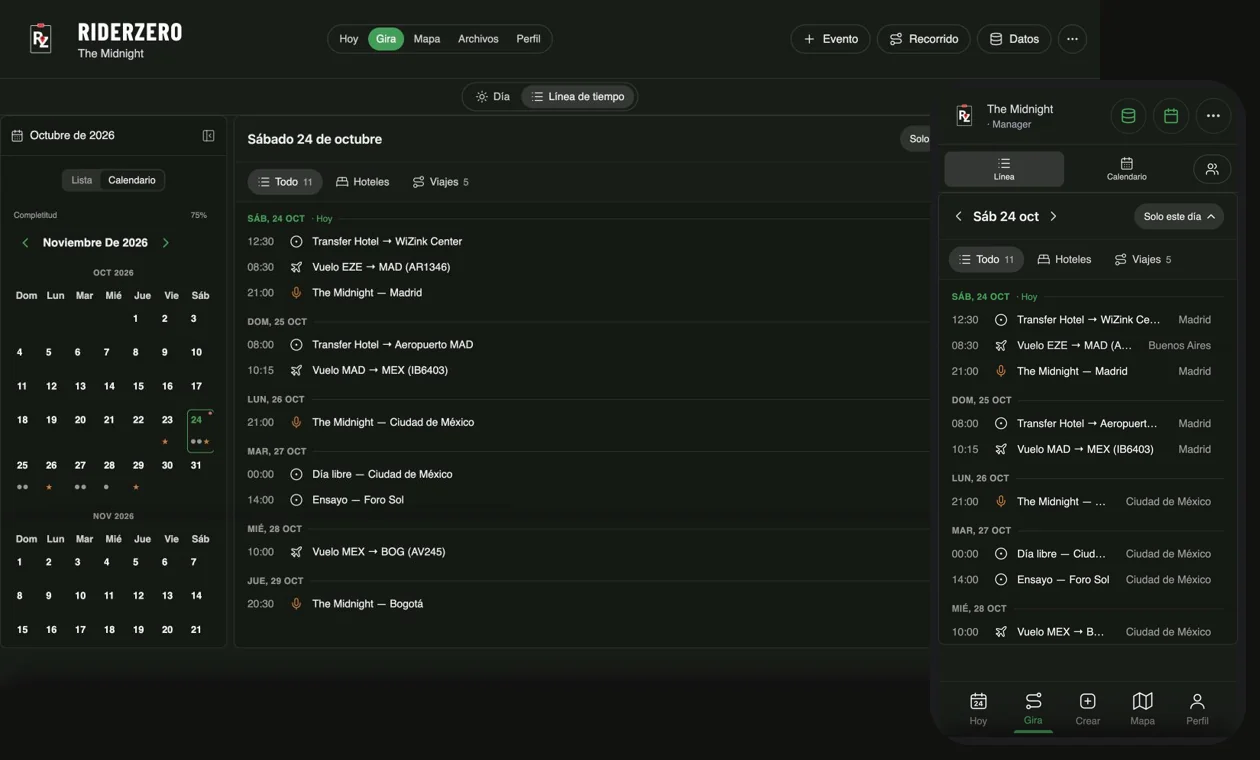
Task: Switch to Día view
Action: tap(493, 97)
